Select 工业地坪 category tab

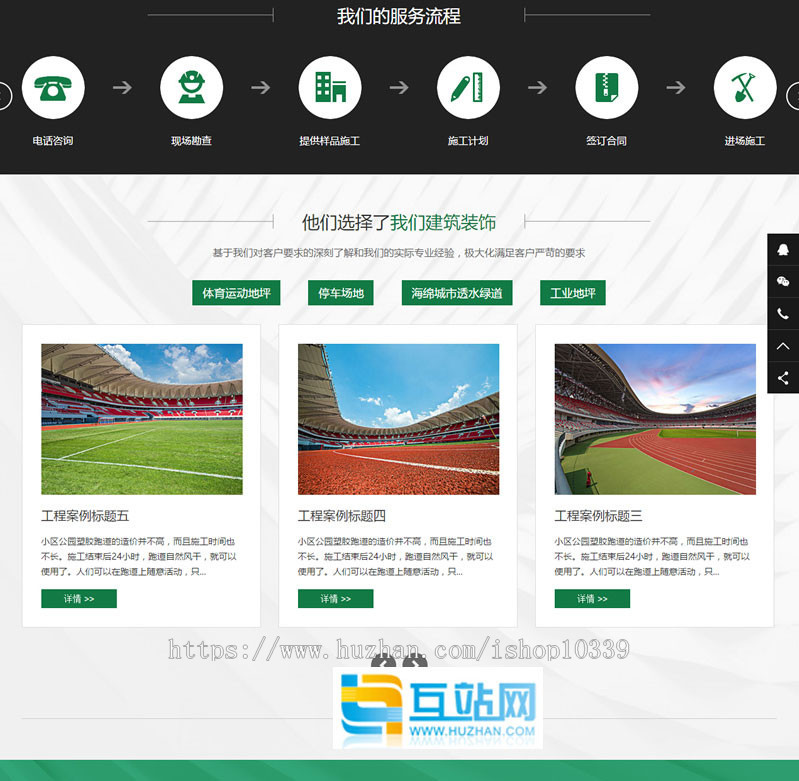pyautogui.click(x=573, y=293)
